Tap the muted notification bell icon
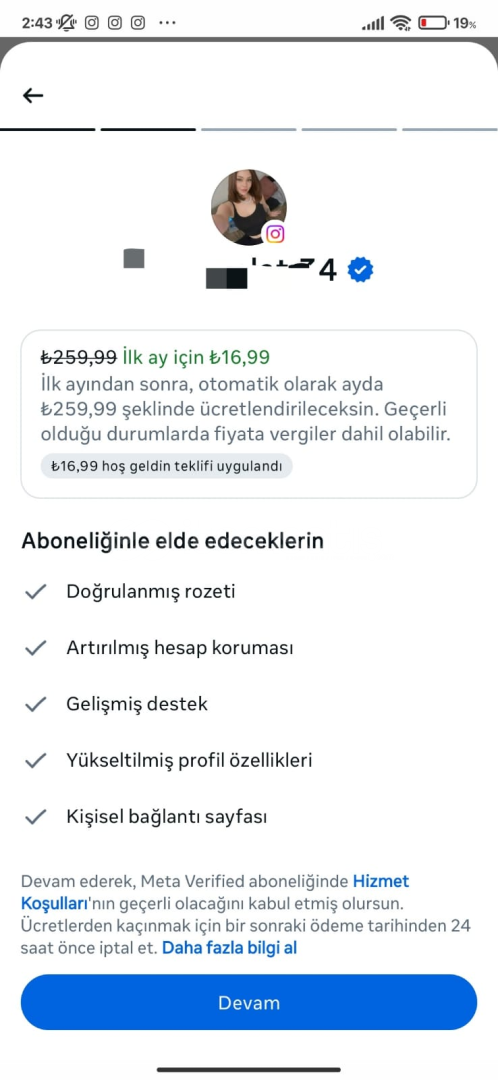The width and height of the screenshot is (498, 1080). coord(67,23)
